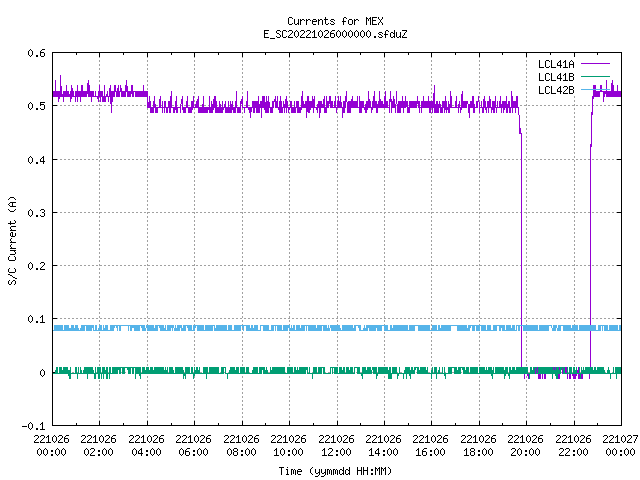Click the x-axis tick 221026 20:00

click(525, 446)
